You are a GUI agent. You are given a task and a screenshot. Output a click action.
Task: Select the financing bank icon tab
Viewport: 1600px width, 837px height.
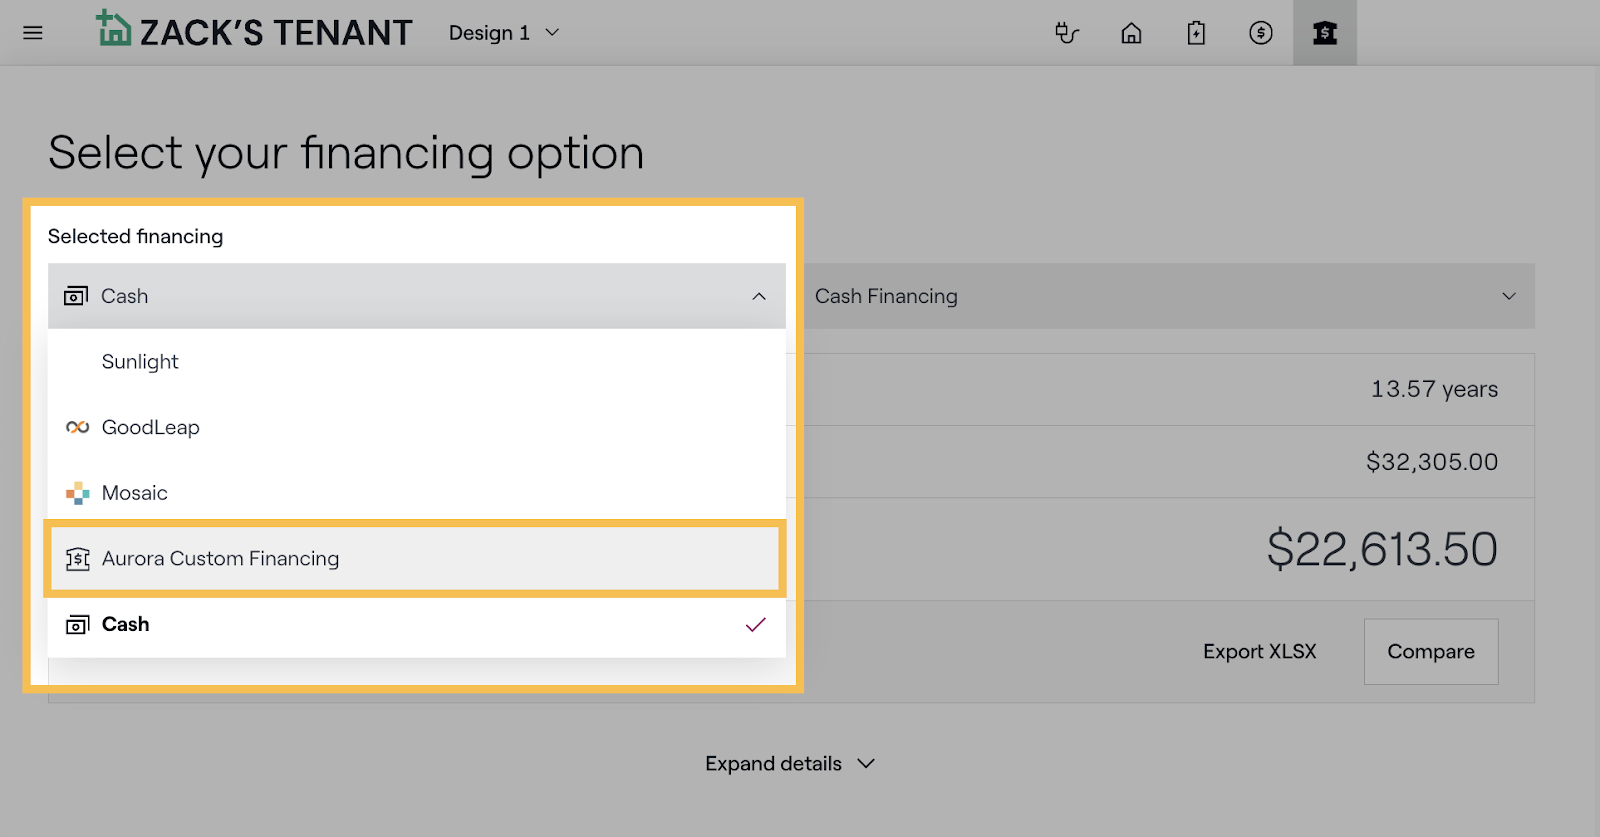tap(1324, 33)
